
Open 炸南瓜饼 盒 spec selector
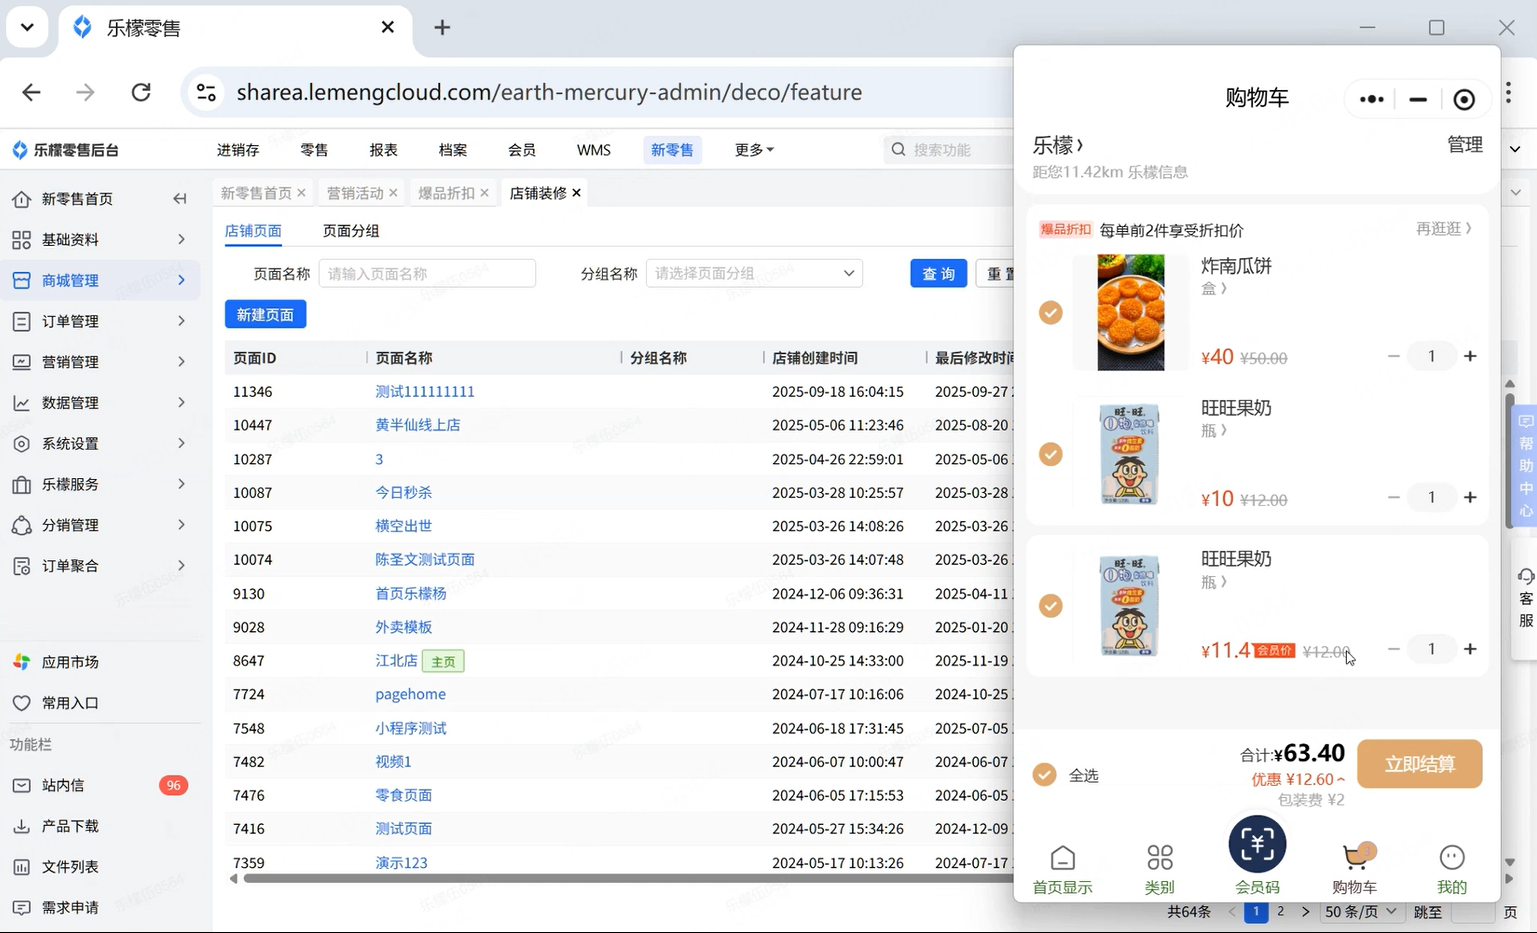tap(1213, 289)
